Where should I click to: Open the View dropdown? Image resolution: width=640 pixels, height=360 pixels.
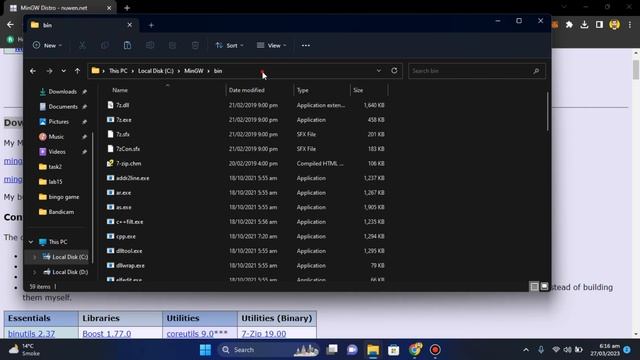(271, 45)
